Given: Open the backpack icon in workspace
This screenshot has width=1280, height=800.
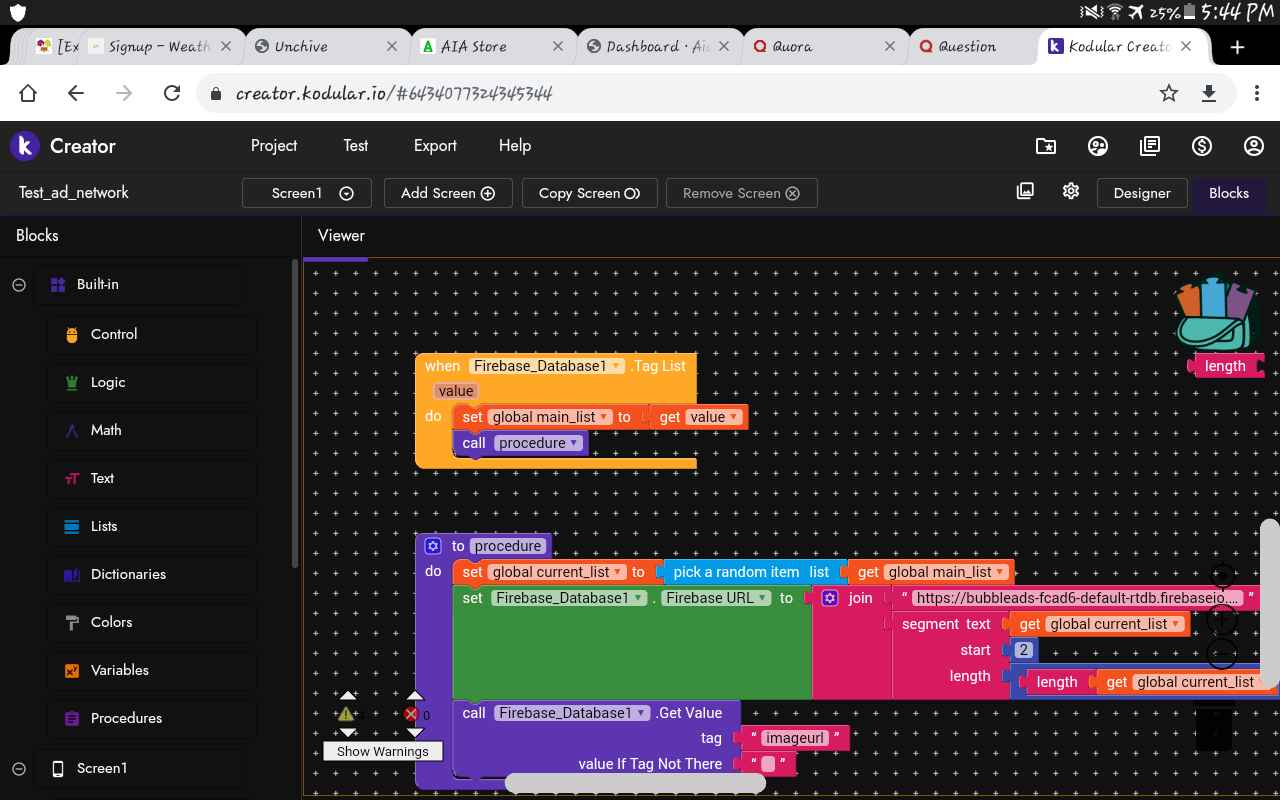Looking at the screenshot, I should click(x=1214, y=314).
